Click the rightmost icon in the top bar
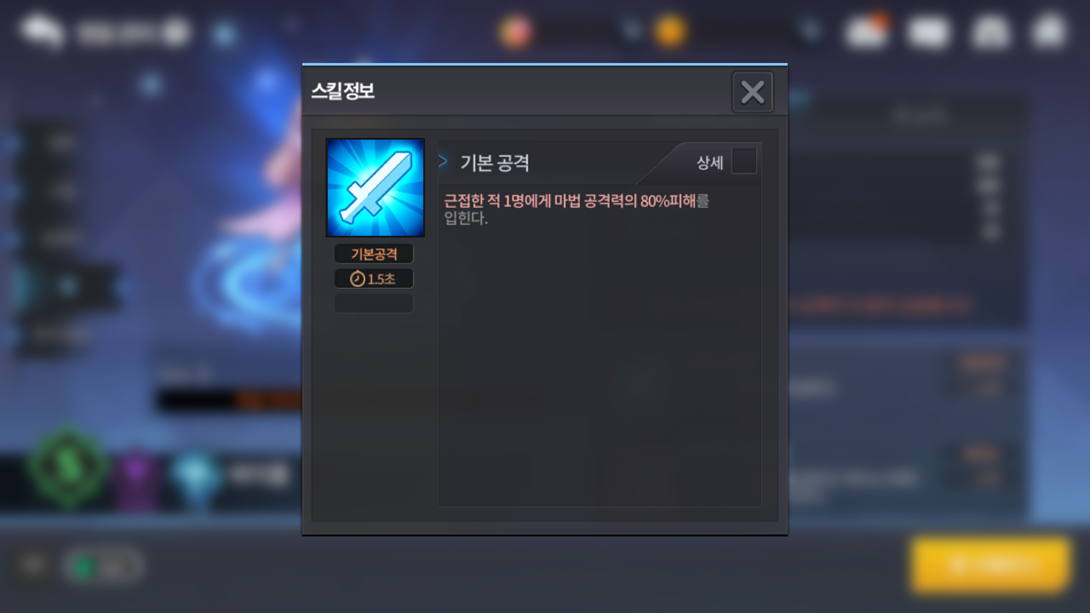The image size is (1090, 613). click(1050, 31)
